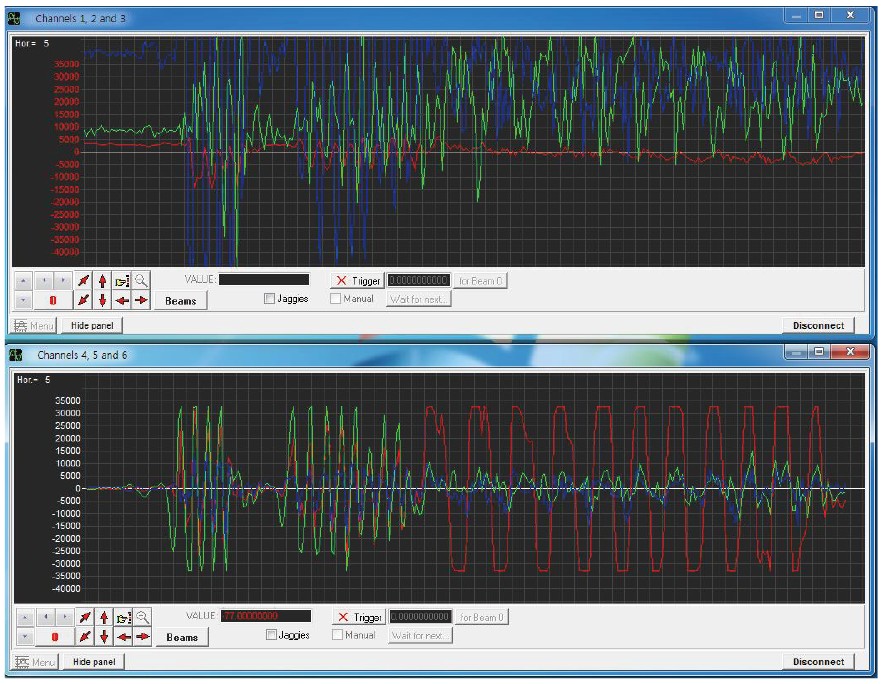Click app icon in Channels 4, 5 and 6 title bar
Viewport: 883px width, 684px height.
point(16,355)
